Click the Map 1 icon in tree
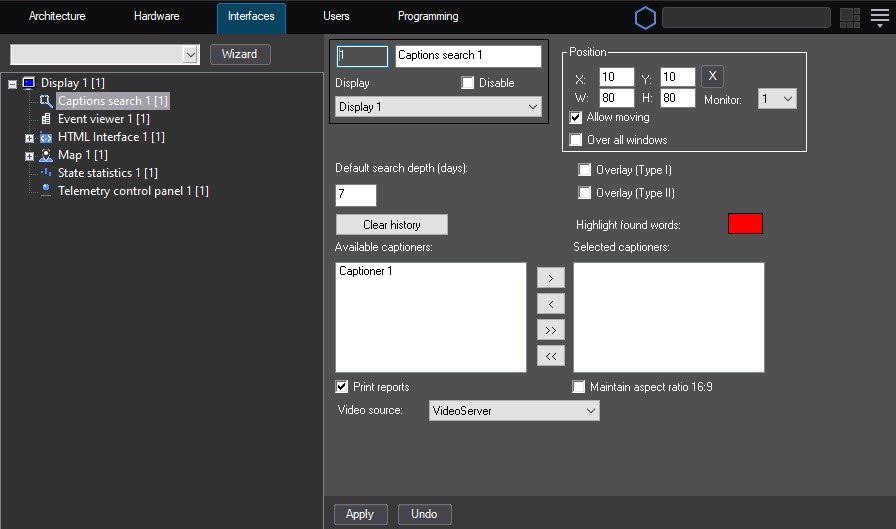 tap(46, 155)
